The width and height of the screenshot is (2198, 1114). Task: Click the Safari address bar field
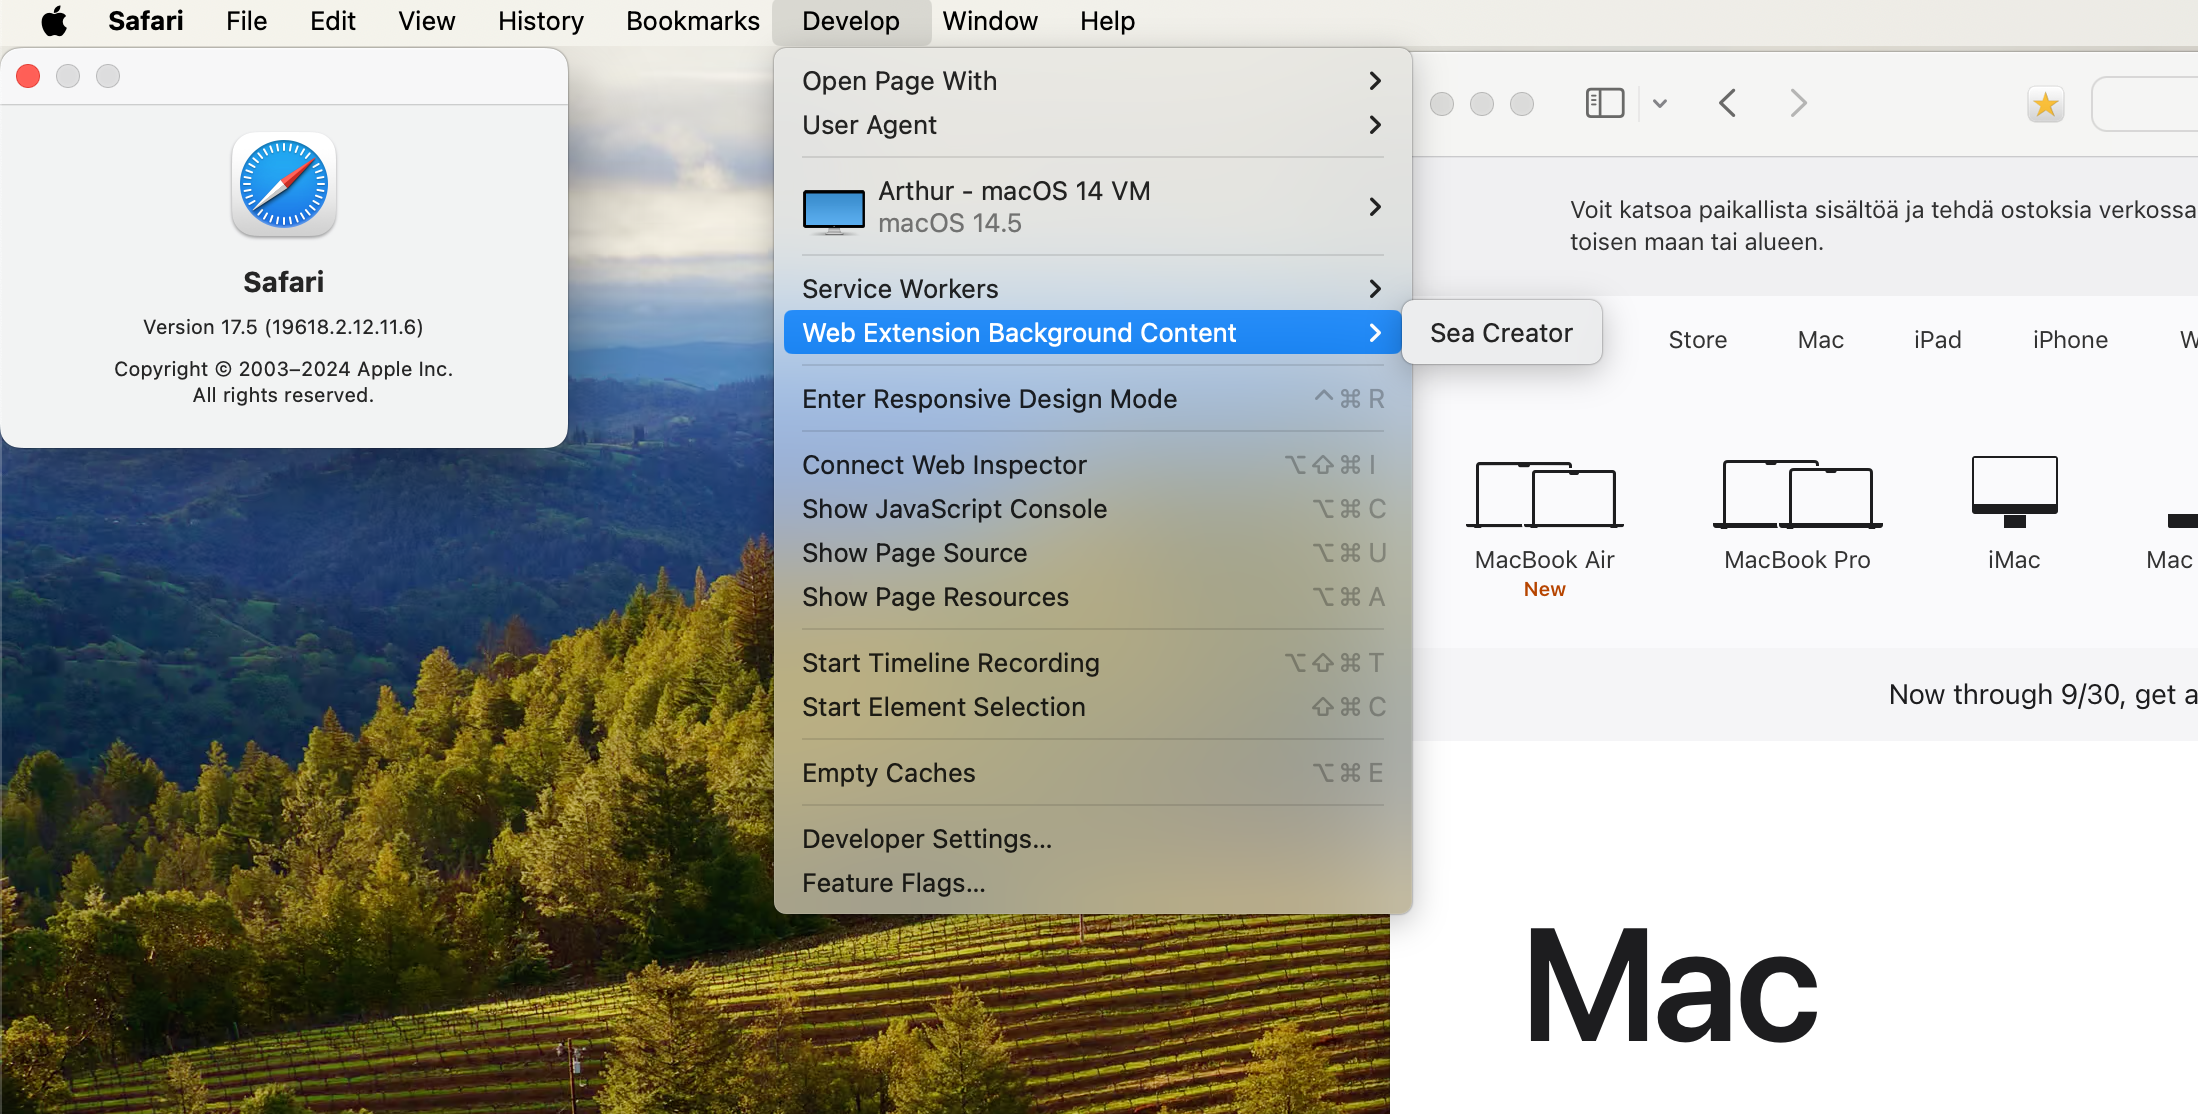coord(2150,104)
